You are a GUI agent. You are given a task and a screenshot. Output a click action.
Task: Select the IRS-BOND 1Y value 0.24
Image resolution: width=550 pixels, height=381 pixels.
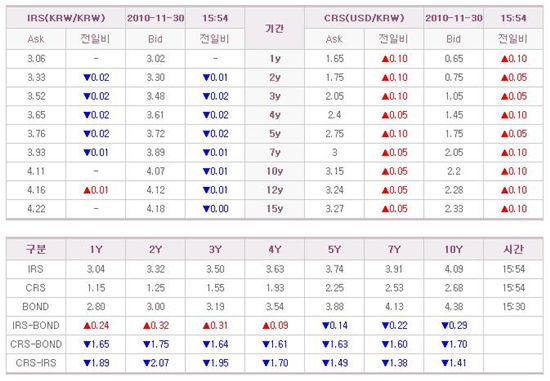pyautogui.click(x=96, y=325)
